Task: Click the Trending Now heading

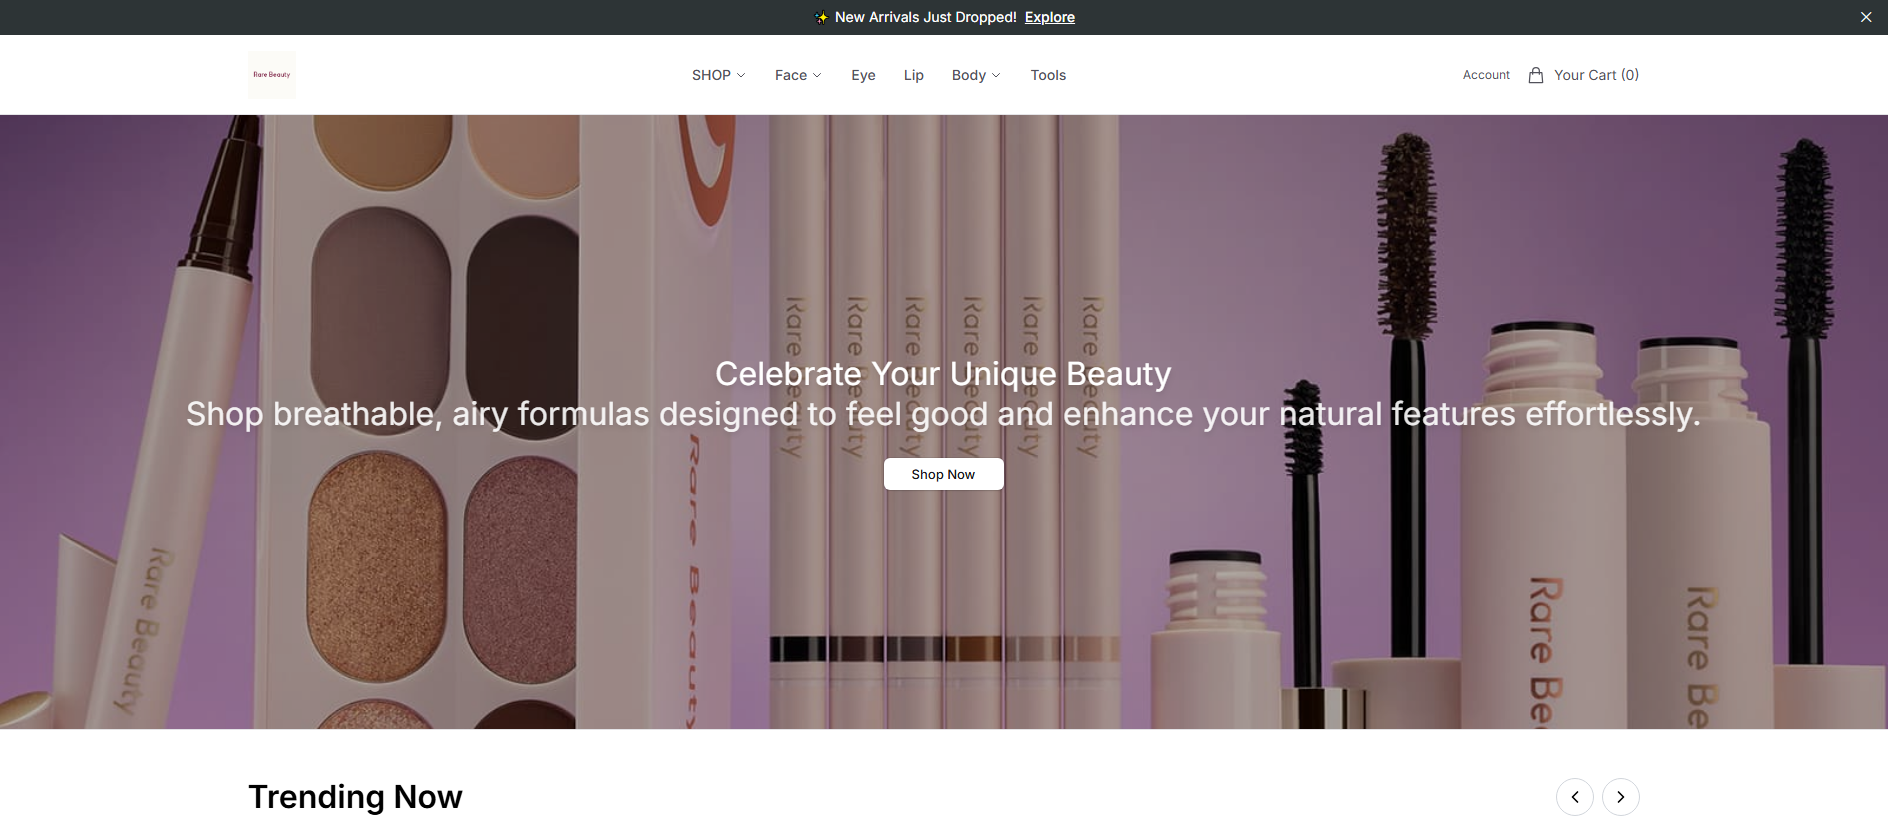Action: tap(355, 797)
